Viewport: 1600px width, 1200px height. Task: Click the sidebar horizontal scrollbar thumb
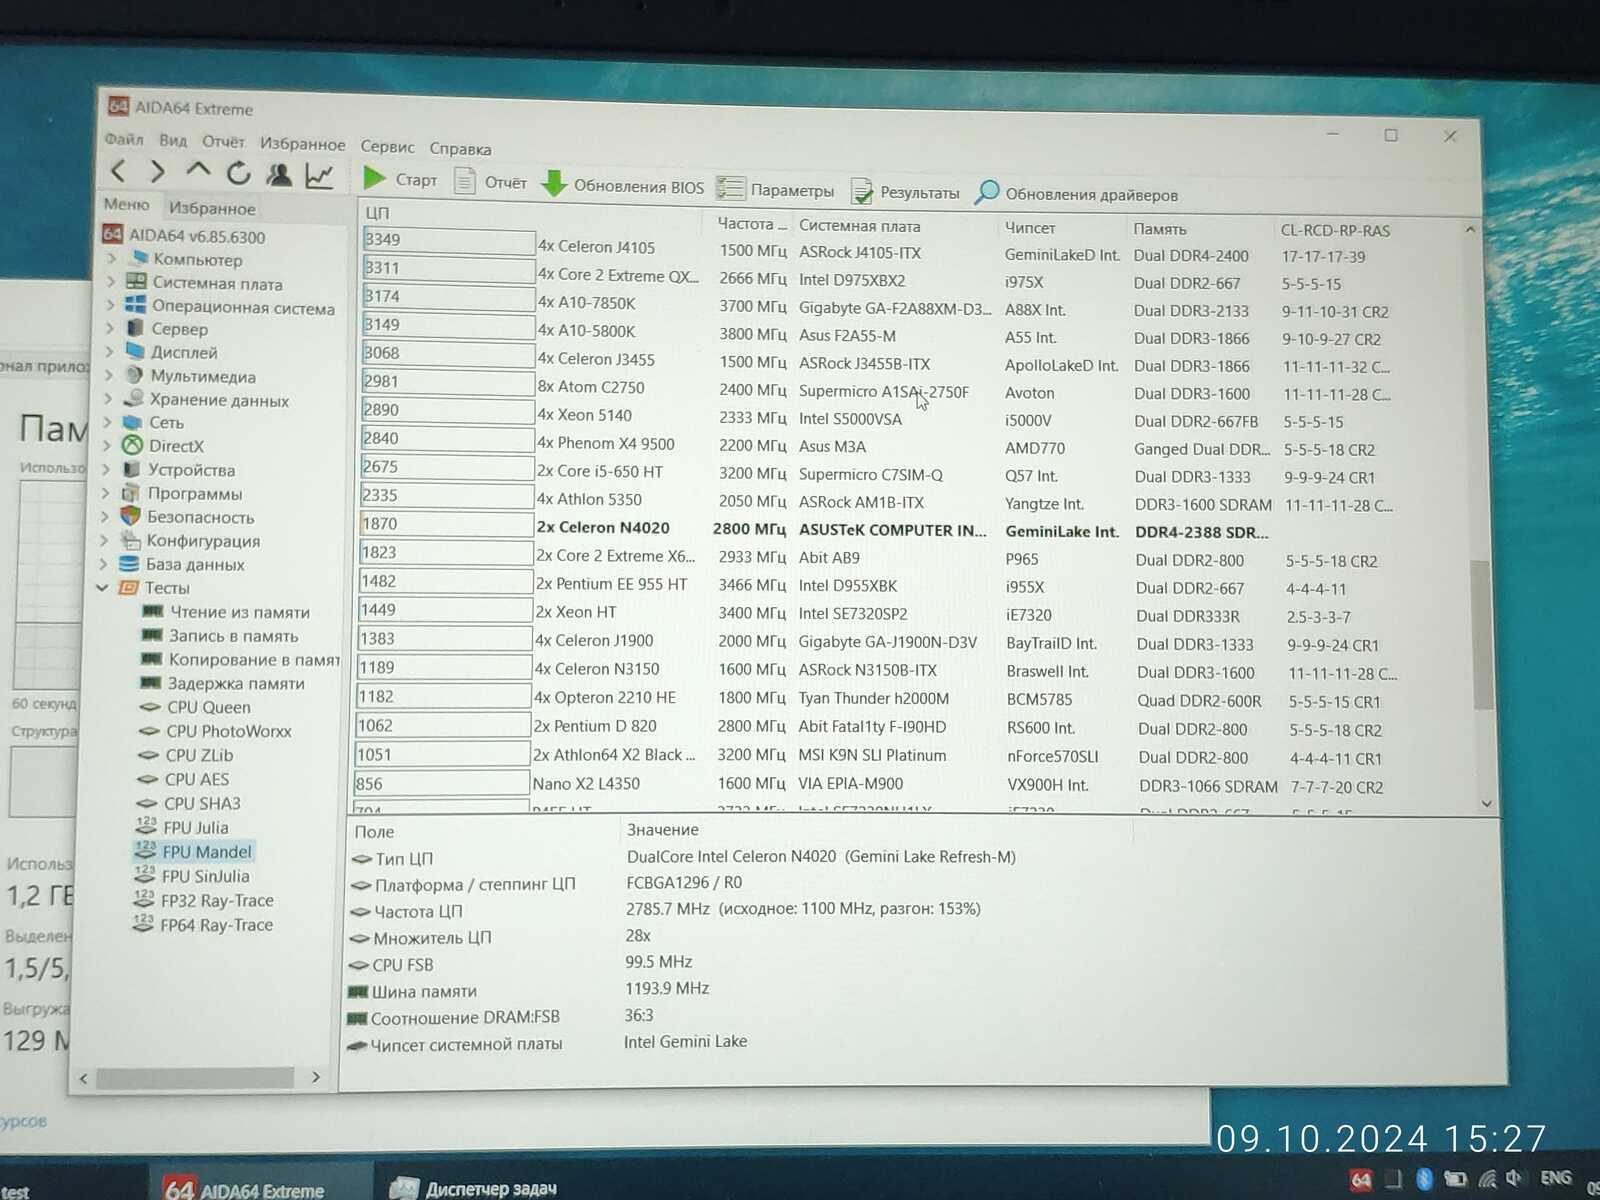click(195, 1077)
